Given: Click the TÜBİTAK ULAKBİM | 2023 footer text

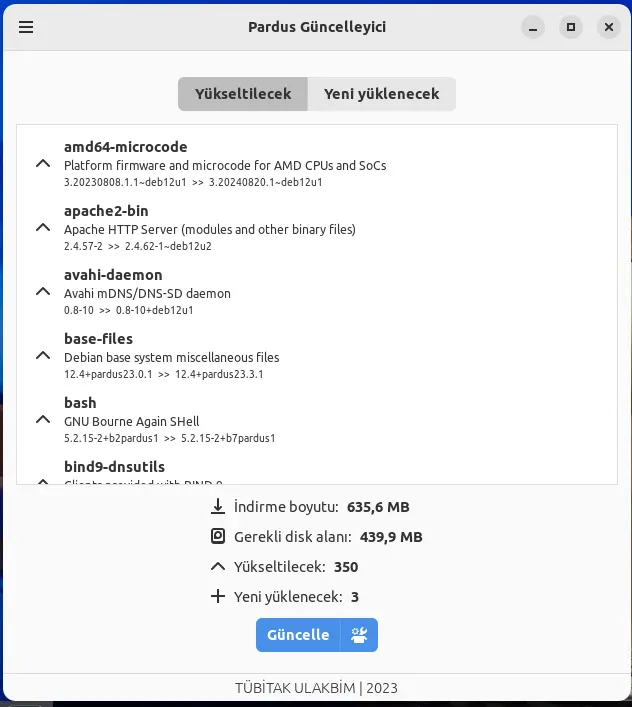Looking at the screenshot, I should 316,688.
